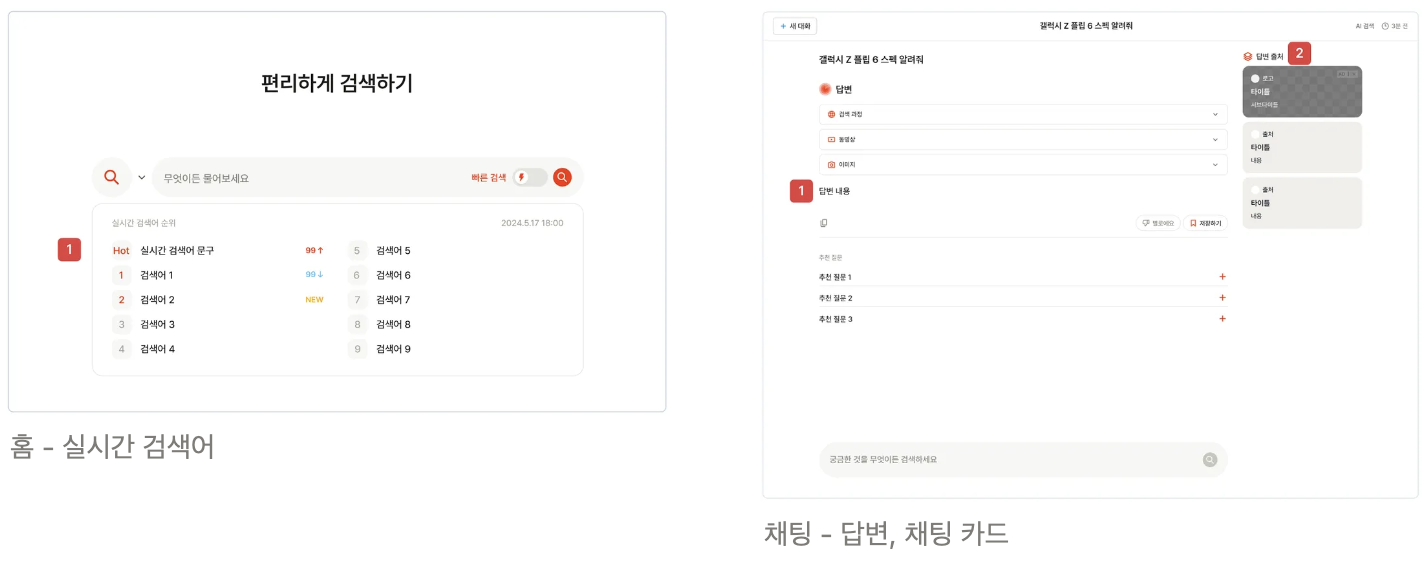Click the 새 대화 button

(x=795, y=26)
